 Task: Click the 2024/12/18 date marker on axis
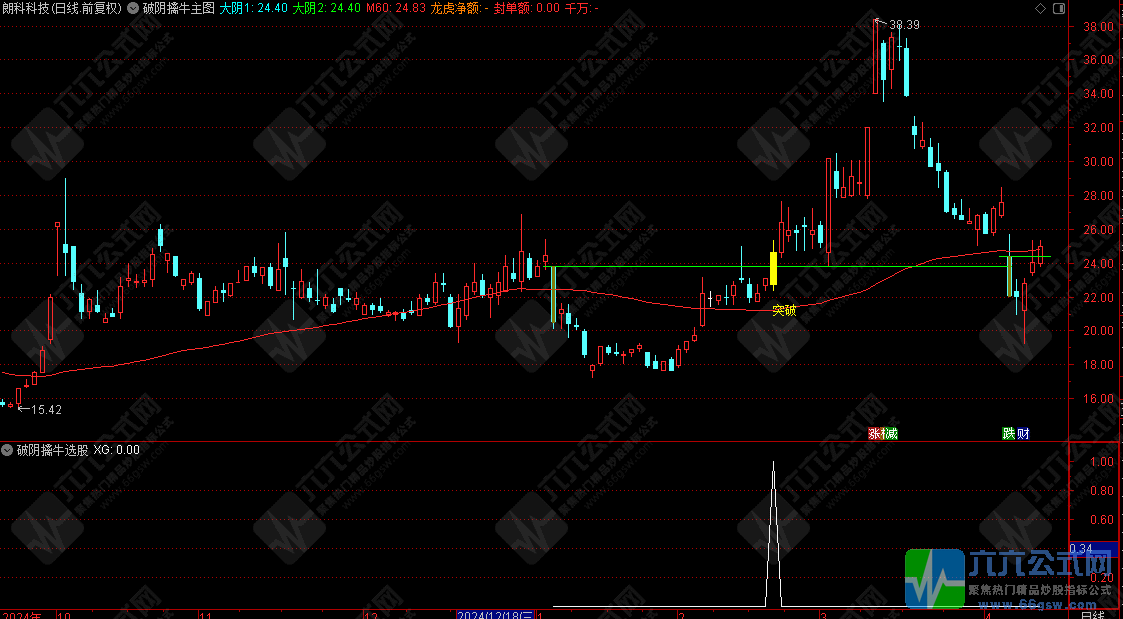[x=494, y=613]
